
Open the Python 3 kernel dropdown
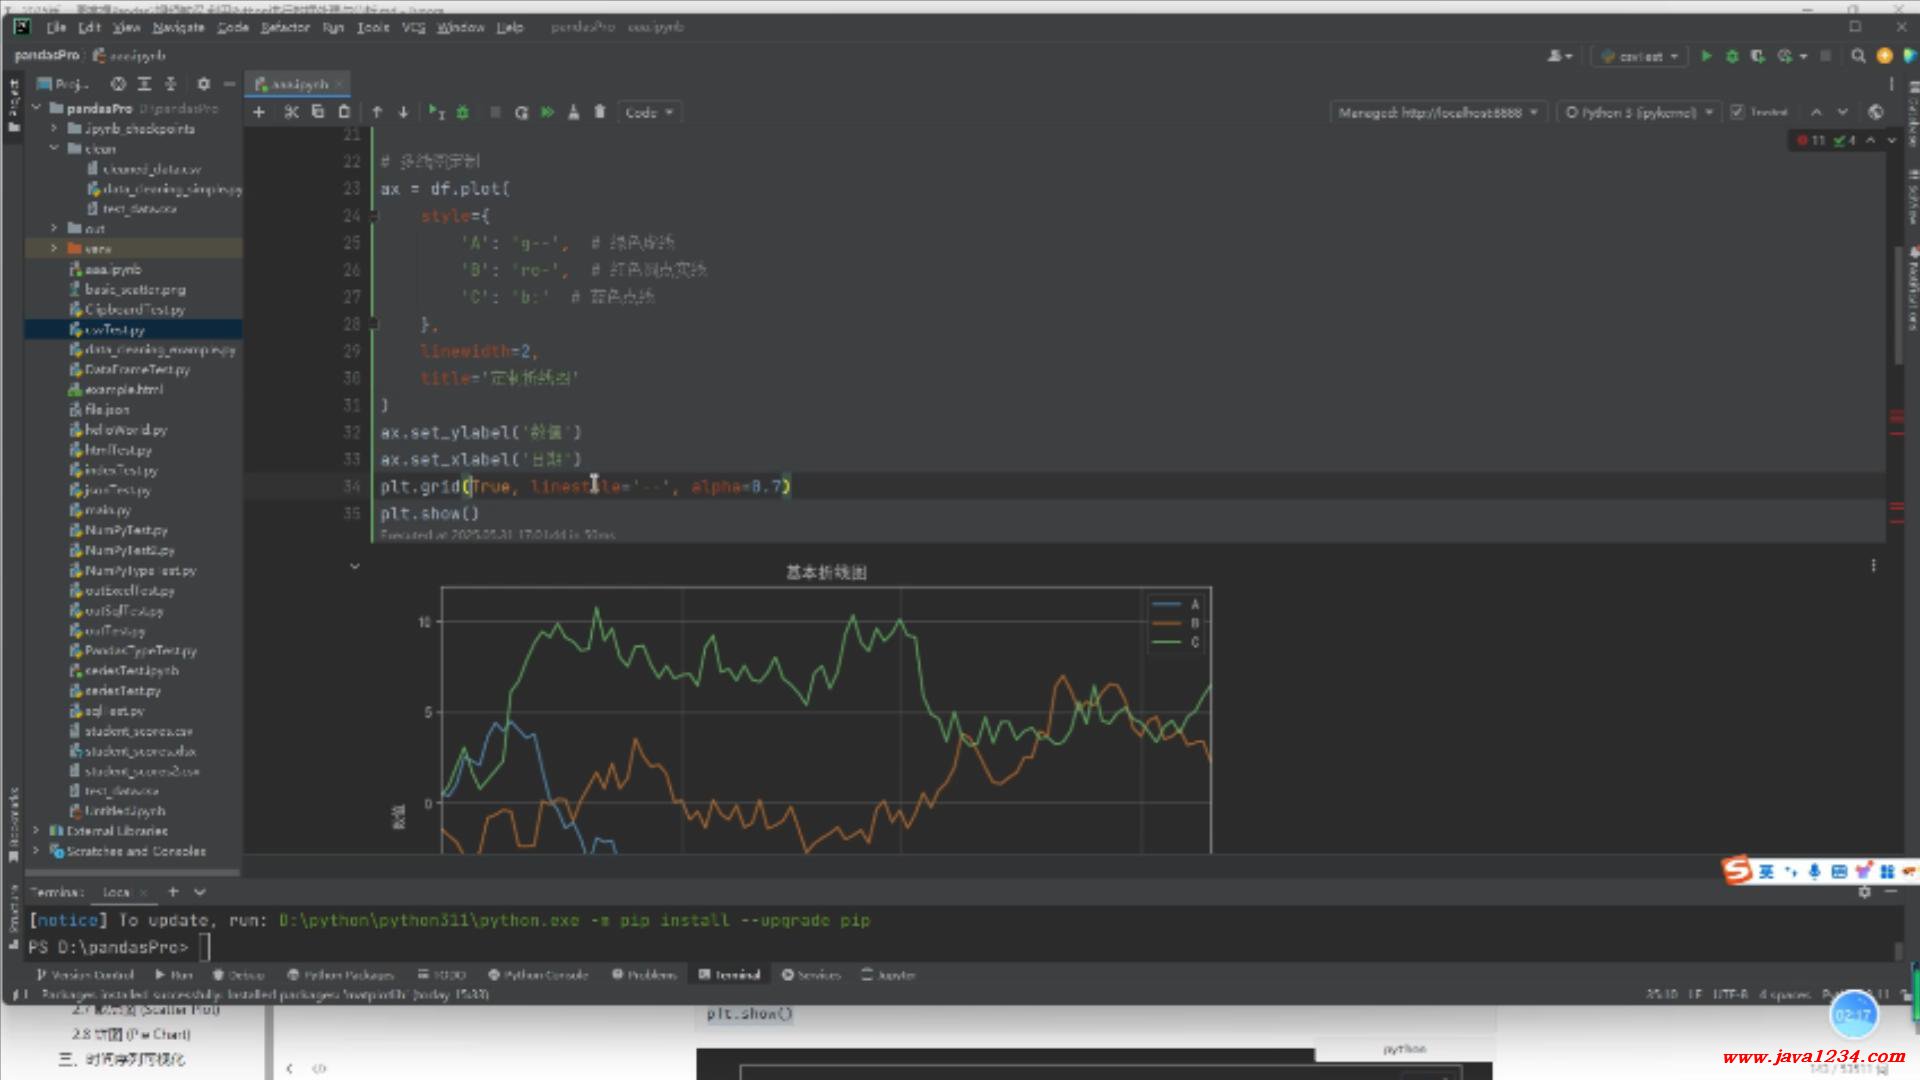pos(1638,112)
